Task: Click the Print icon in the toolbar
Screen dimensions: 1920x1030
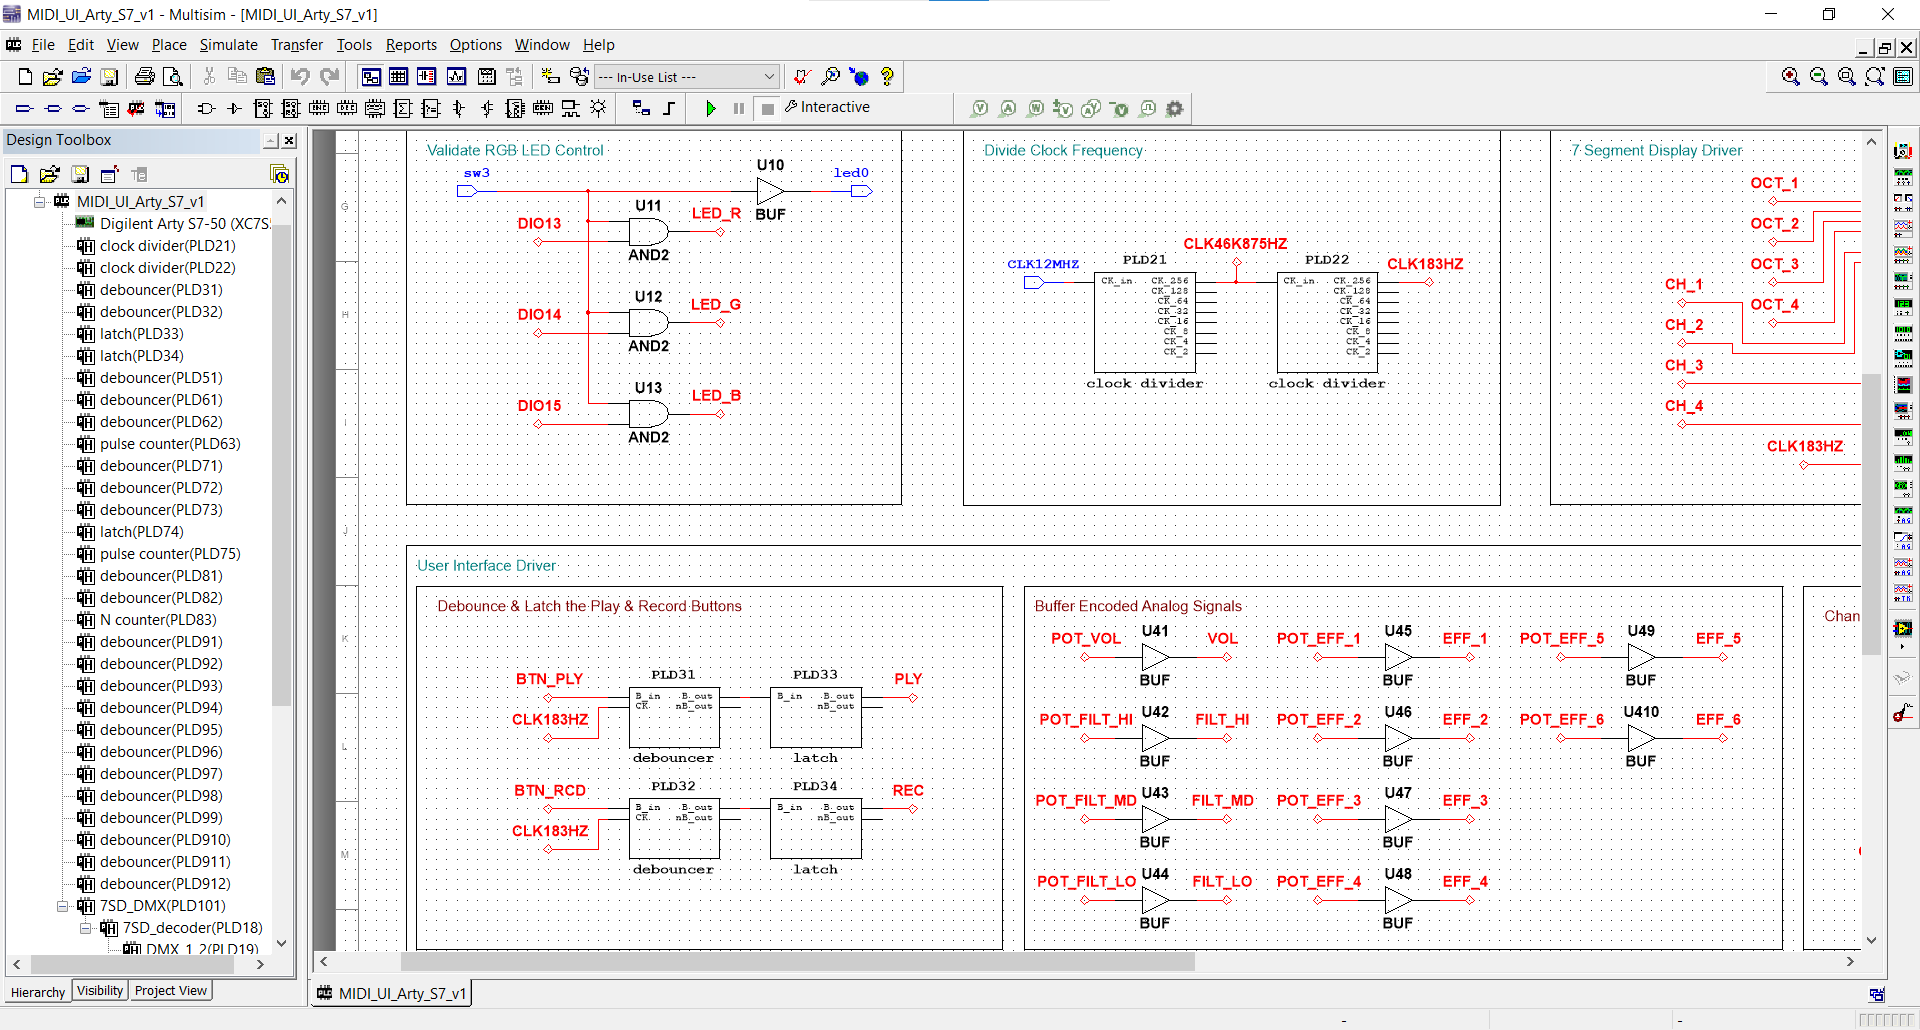Action: [x=145, y=77]
